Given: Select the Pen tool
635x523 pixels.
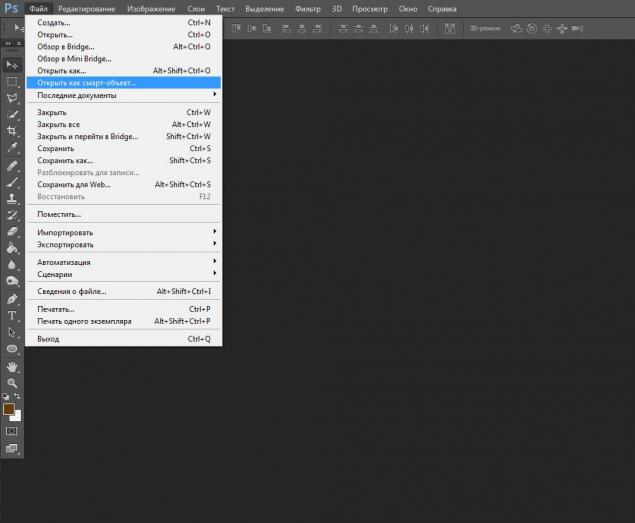Looking at the screenshot, I should click(12, 298).
